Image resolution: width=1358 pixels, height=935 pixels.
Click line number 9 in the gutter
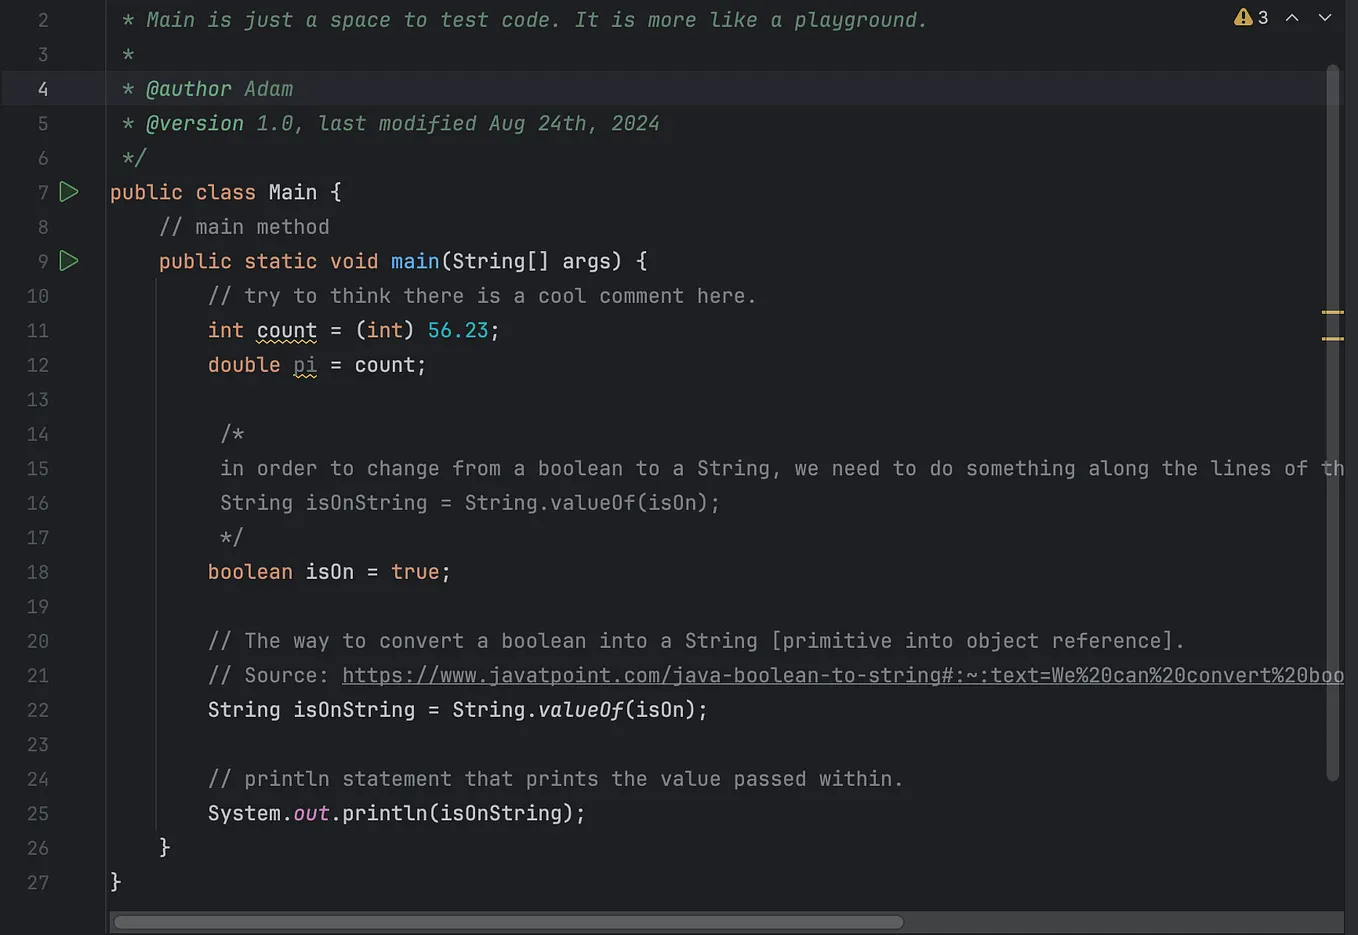[x=42, y=261]
